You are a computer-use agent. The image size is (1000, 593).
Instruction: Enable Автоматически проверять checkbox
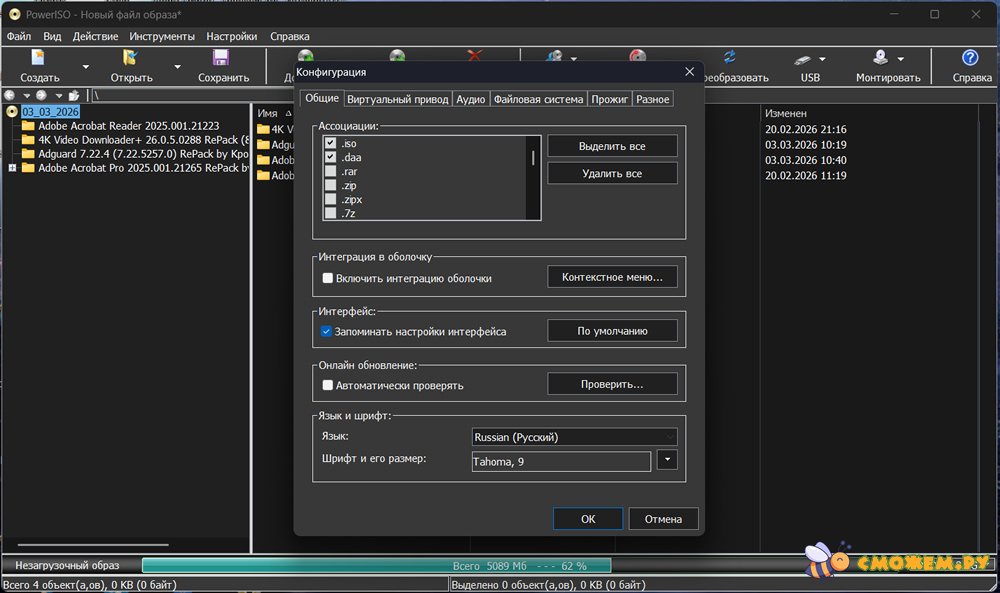pyautogui.click(x=327, y=385)
